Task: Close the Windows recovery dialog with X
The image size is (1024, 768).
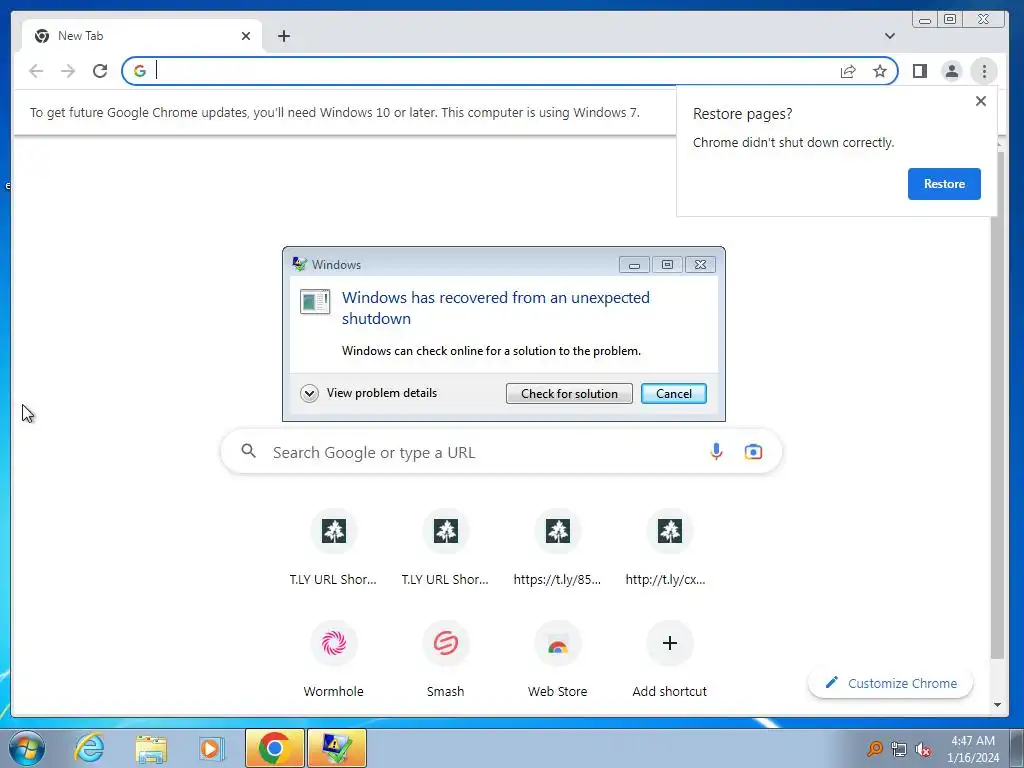Action: 700,264
